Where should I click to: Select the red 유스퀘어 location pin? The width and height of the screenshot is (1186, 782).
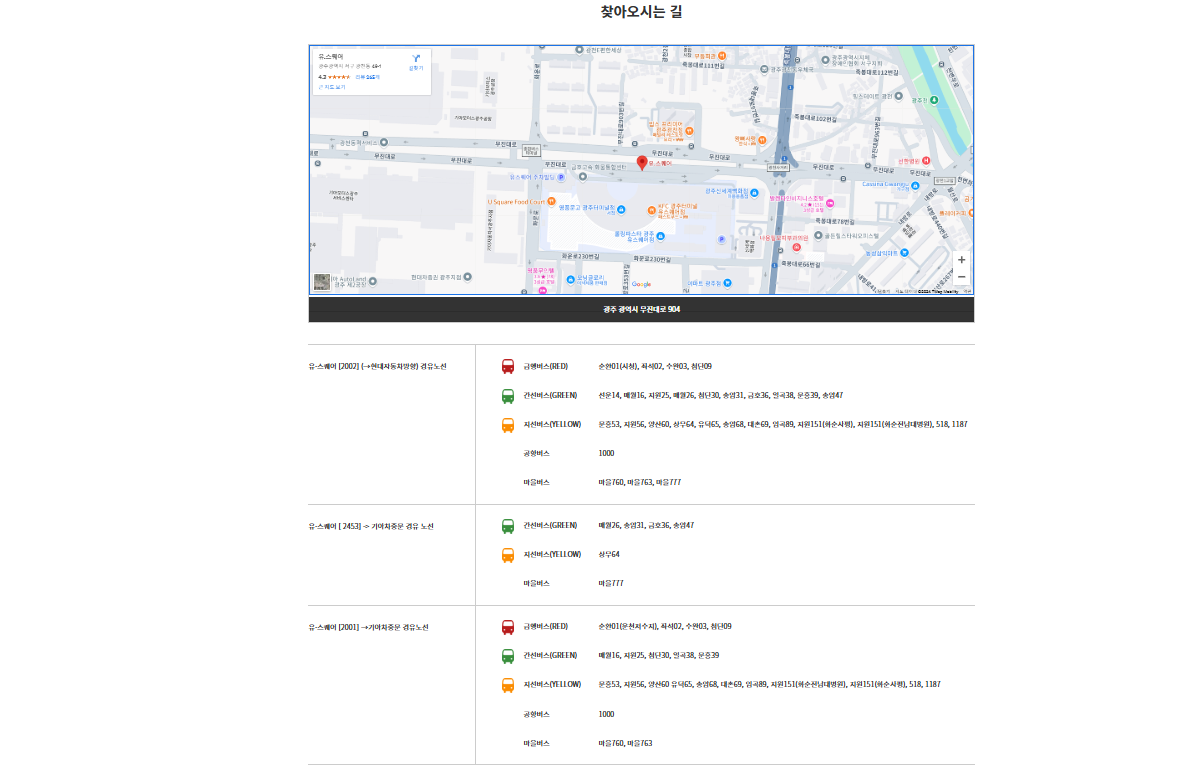(x=642, y=163)
